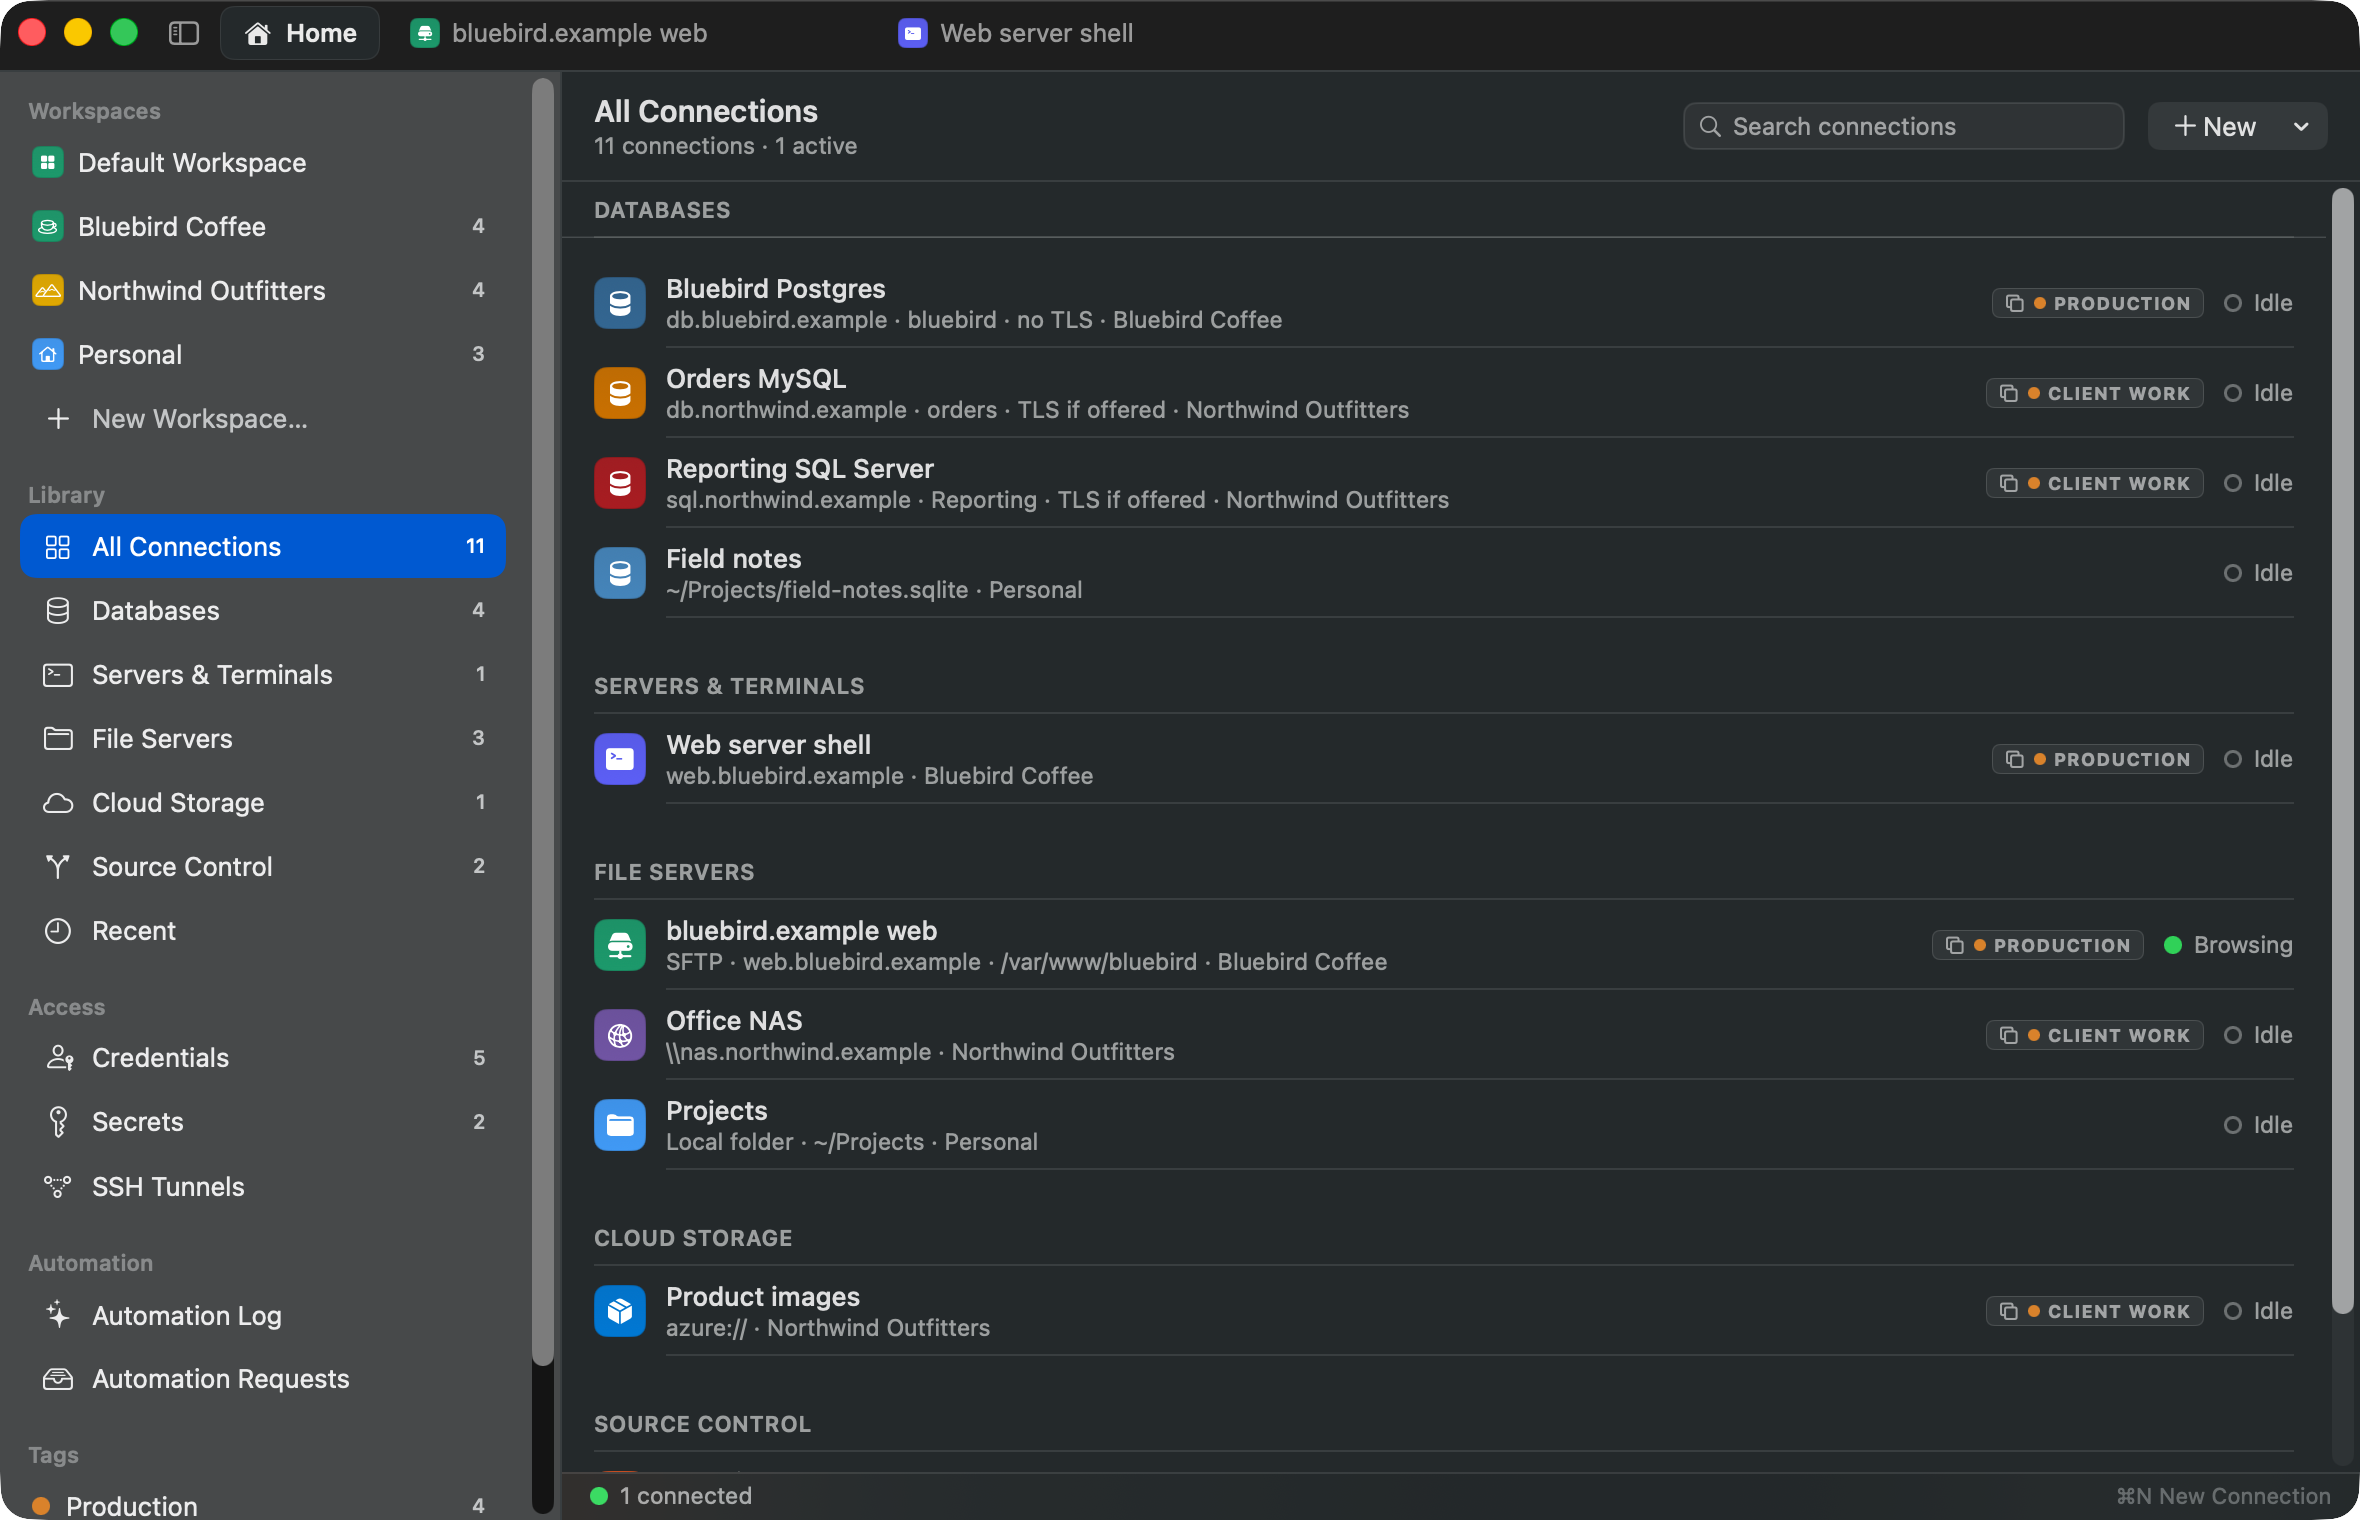Open Source Control in sidebar
Image resolution: width=2360 pixels, height=1520 pixels.
263,866
